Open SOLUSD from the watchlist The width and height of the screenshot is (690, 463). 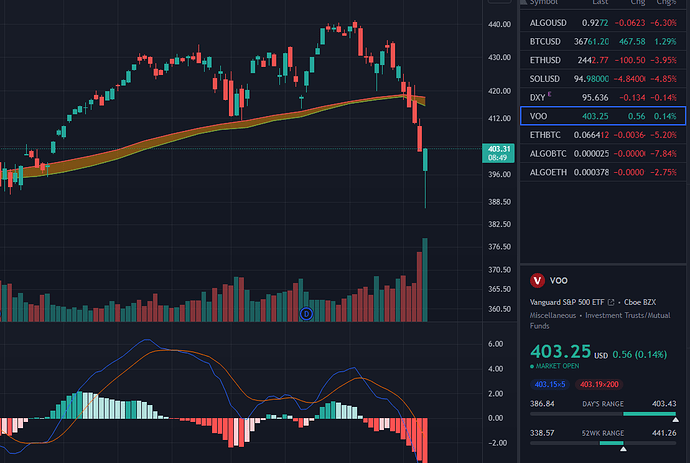603,79
